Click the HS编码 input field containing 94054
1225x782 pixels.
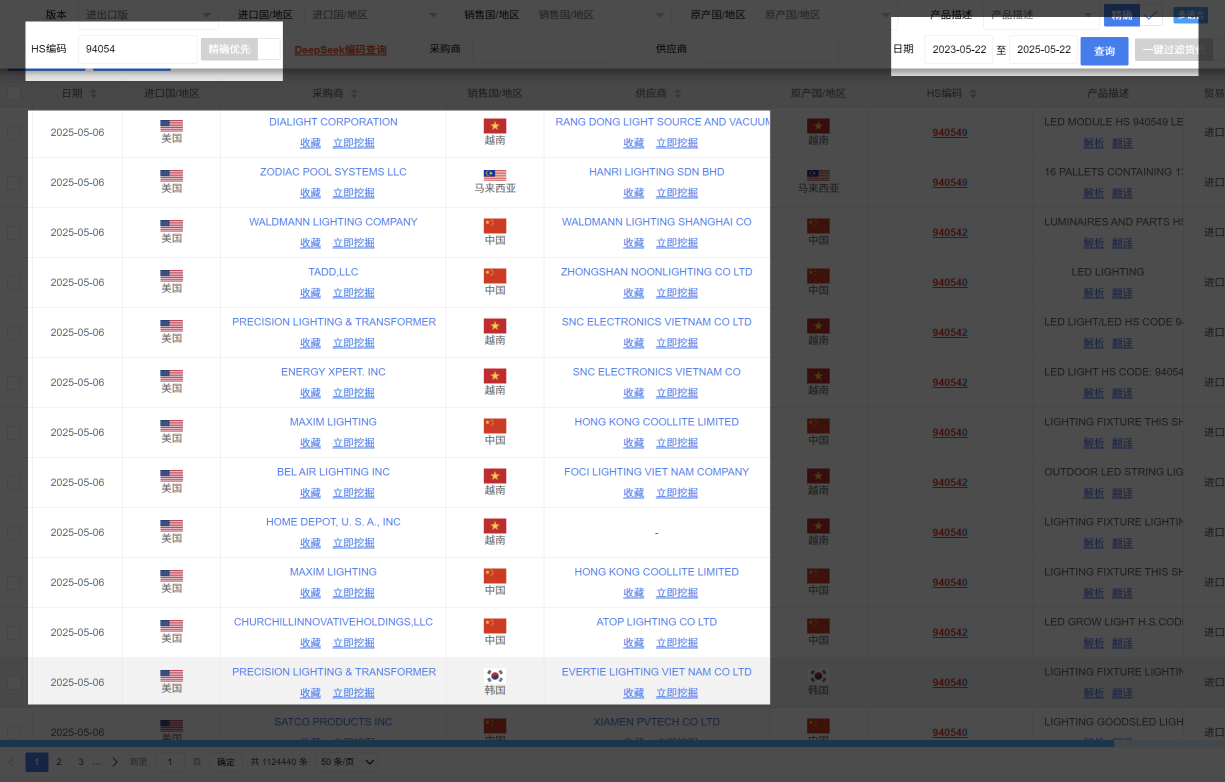[138, 49]
